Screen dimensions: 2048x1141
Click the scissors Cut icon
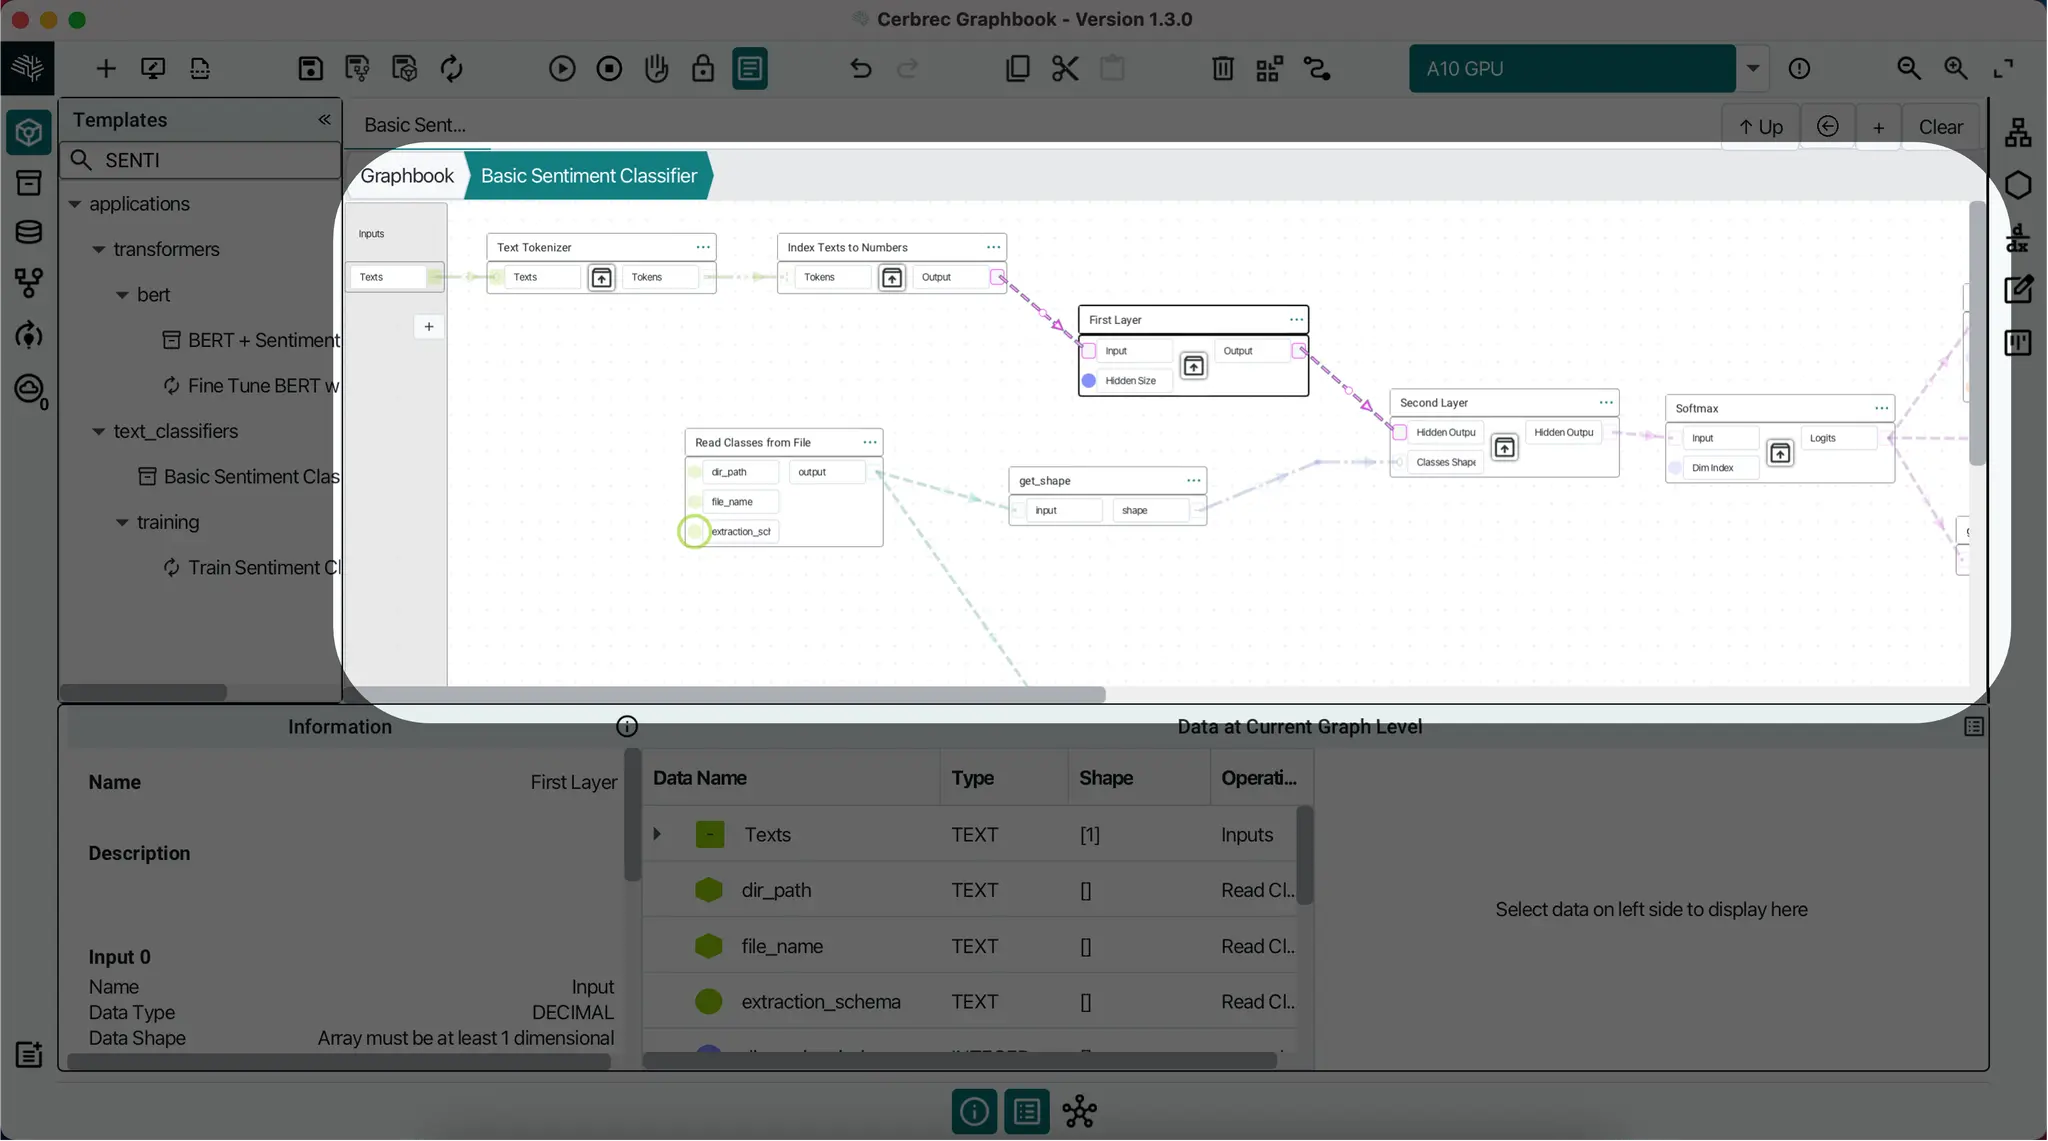point(1065,69)
